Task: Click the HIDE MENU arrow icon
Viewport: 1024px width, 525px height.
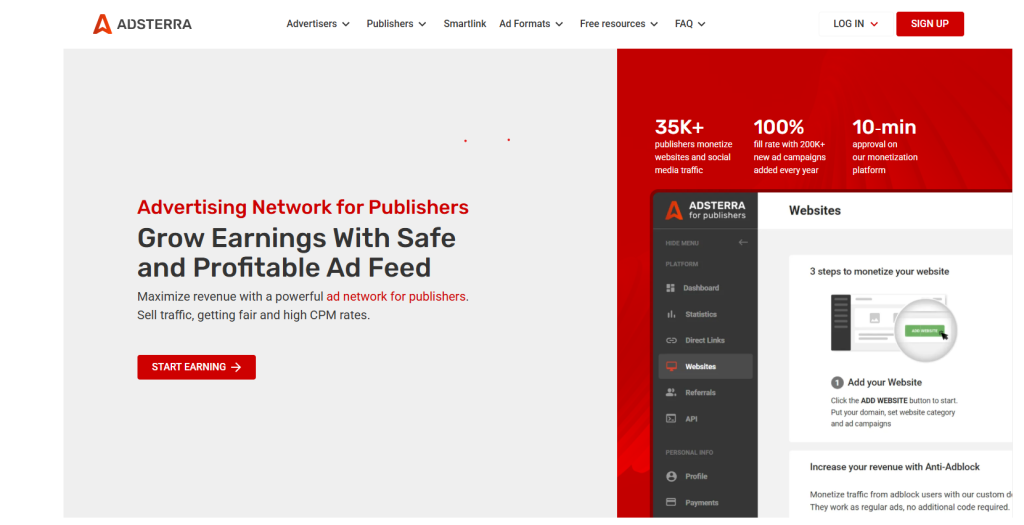Action: [743, 242]
